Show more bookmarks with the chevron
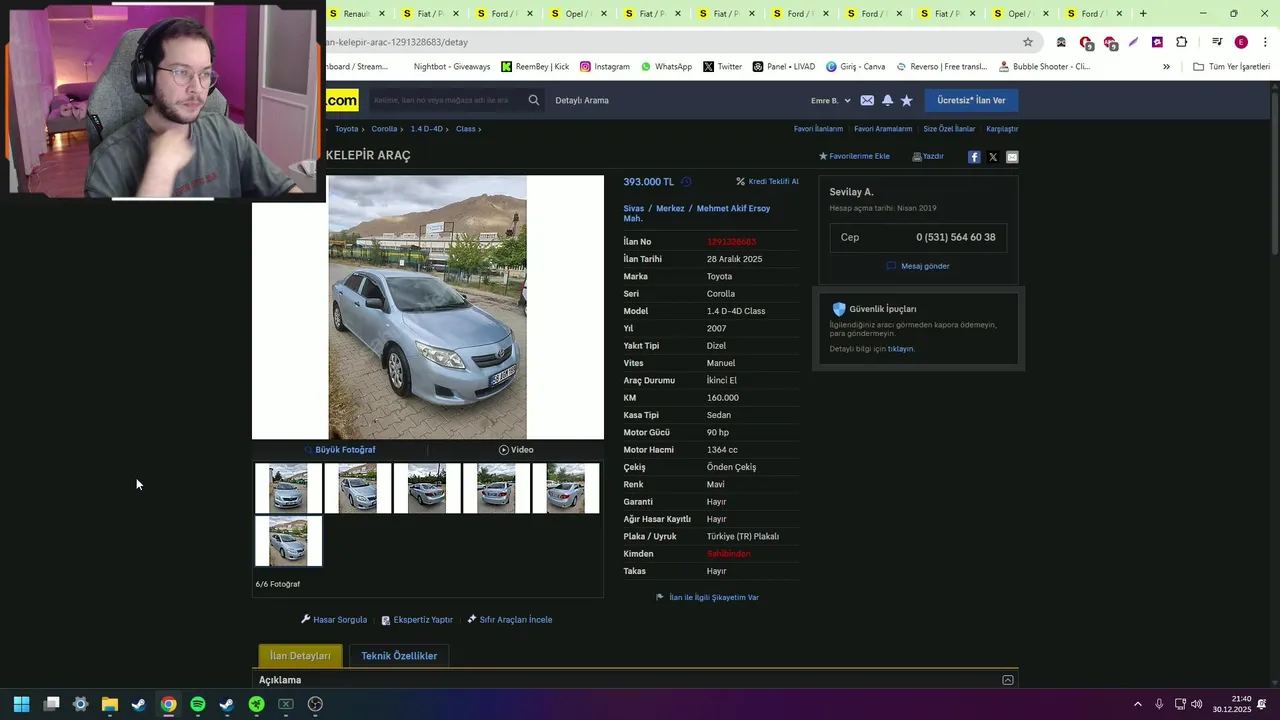This screenshot has width=1280, height=720. (1166, 67)
